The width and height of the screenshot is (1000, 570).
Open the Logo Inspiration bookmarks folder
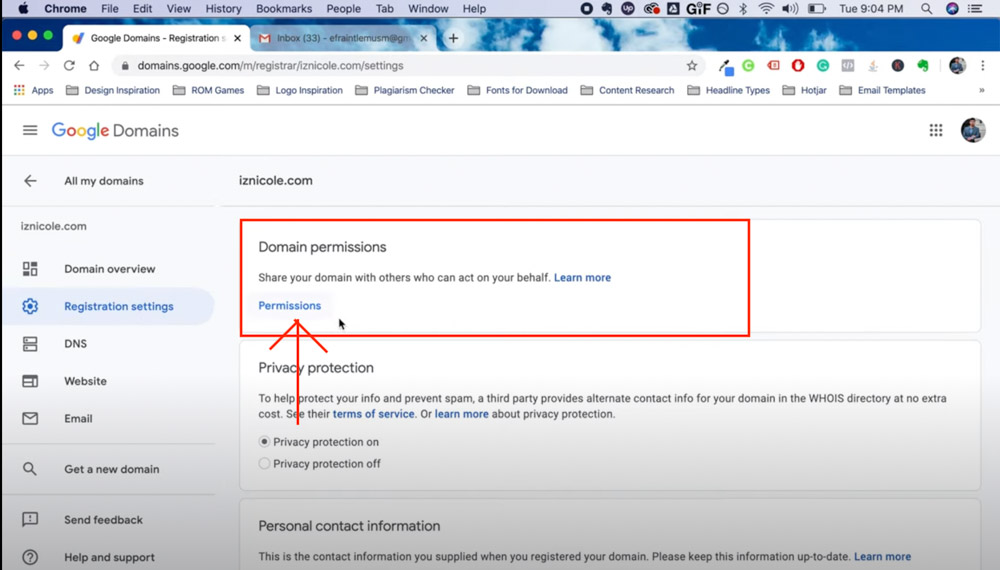300,91
